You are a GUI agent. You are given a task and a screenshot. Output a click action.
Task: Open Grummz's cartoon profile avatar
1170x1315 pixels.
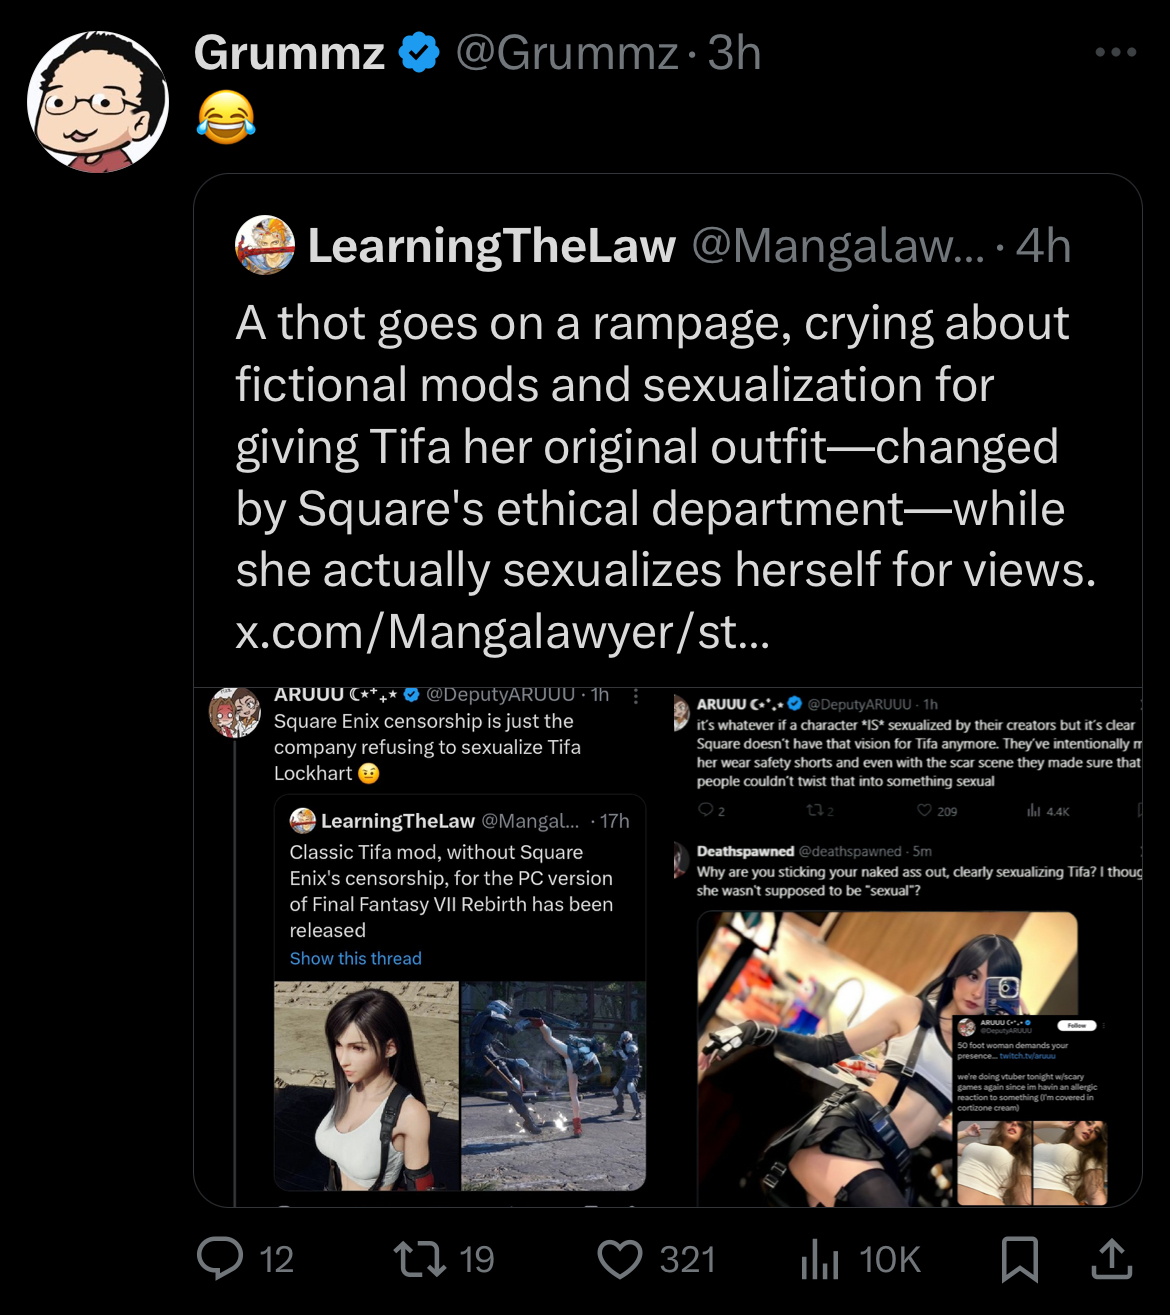coord(98,101)
